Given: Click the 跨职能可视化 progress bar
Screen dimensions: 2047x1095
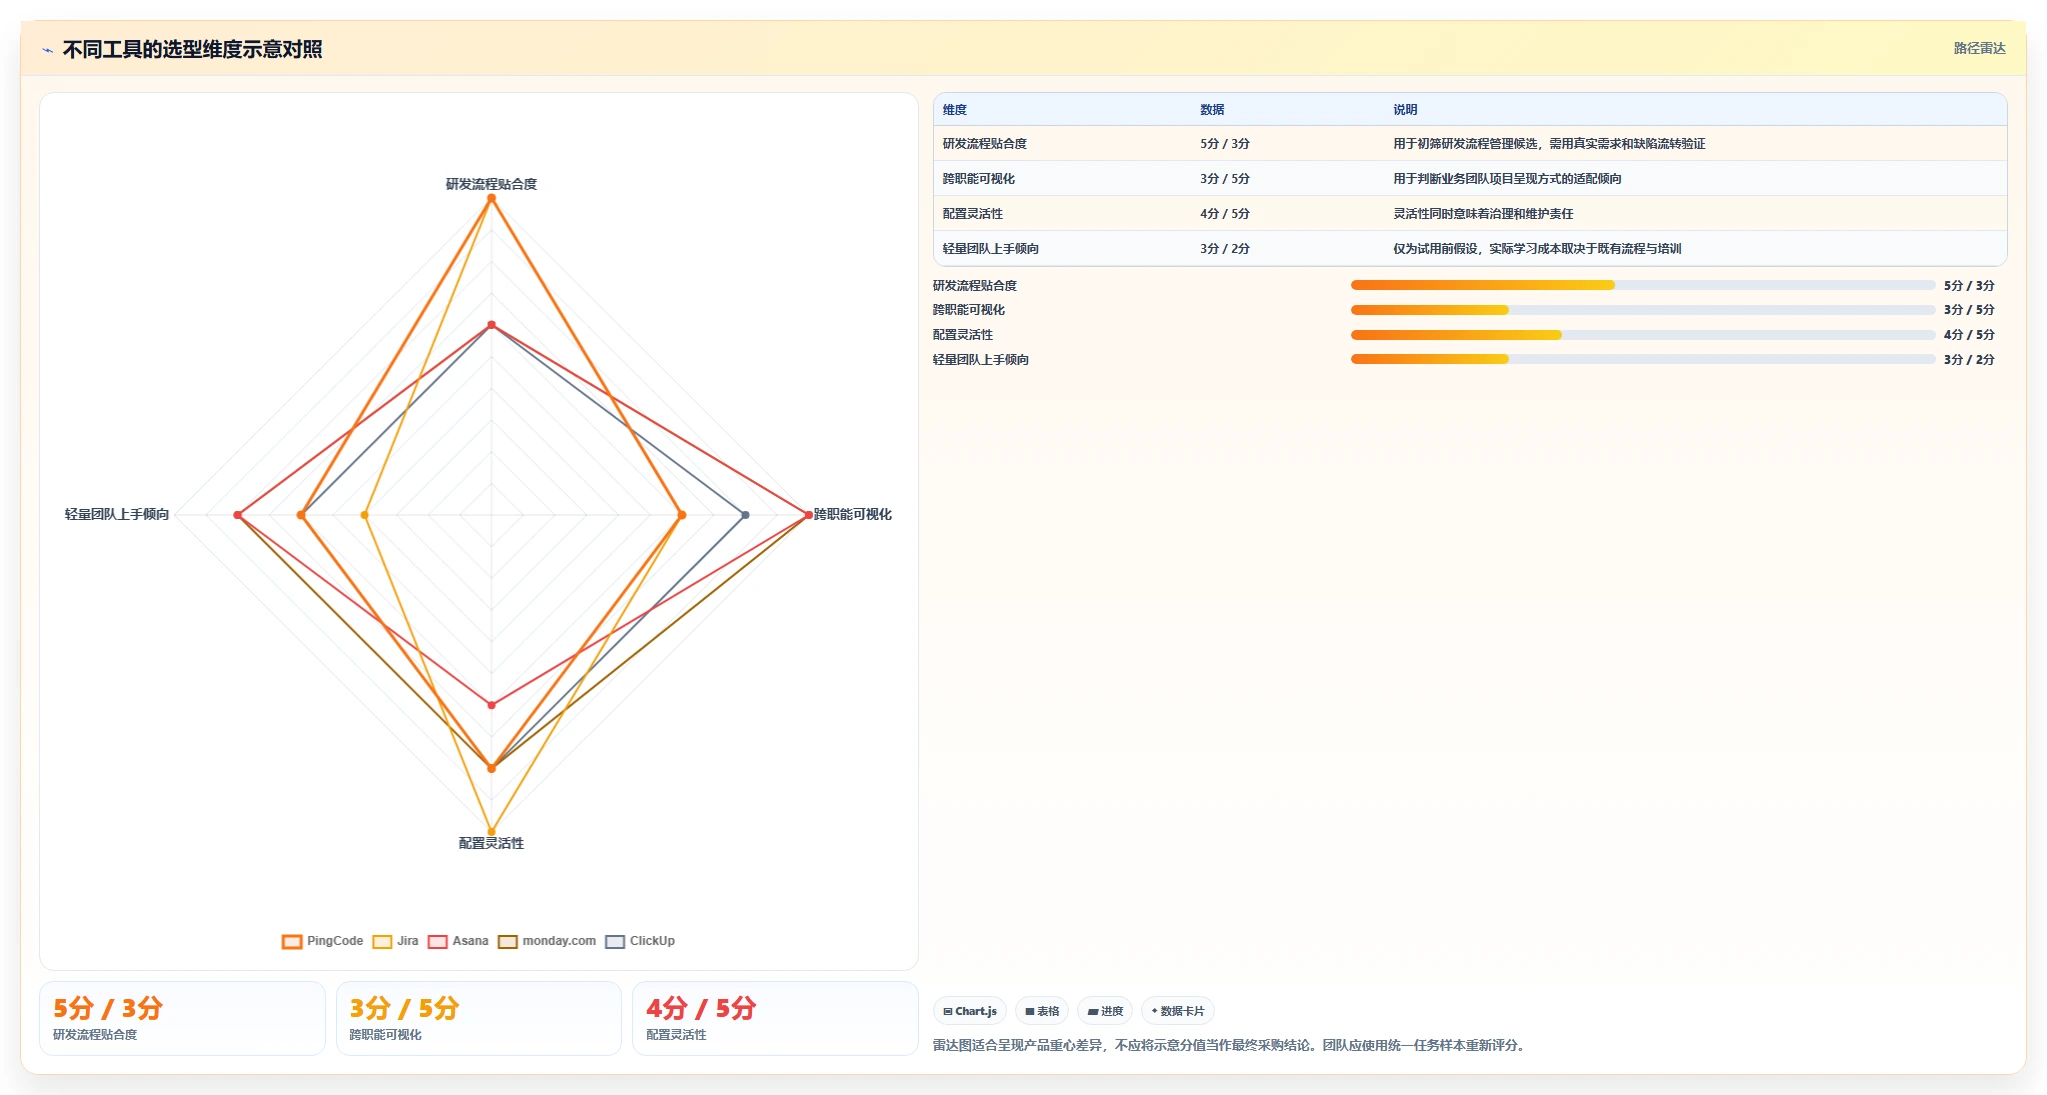Looking at the screenshot, I should 1643,310.
